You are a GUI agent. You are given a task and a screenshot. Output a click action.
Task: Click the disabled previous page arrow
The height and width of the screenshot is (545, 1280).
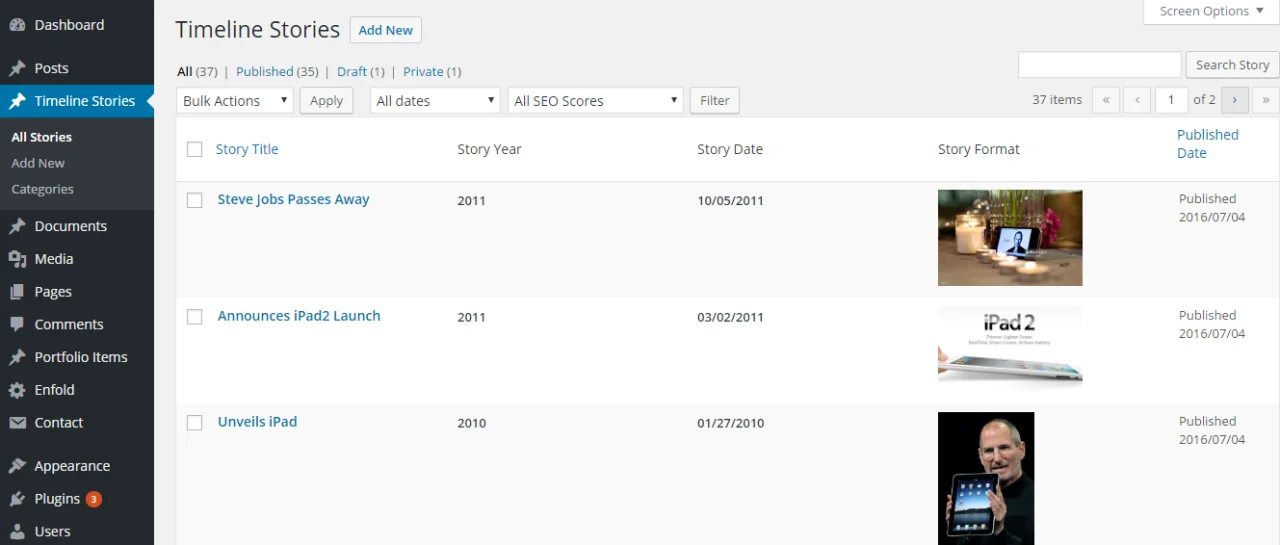1137,100
